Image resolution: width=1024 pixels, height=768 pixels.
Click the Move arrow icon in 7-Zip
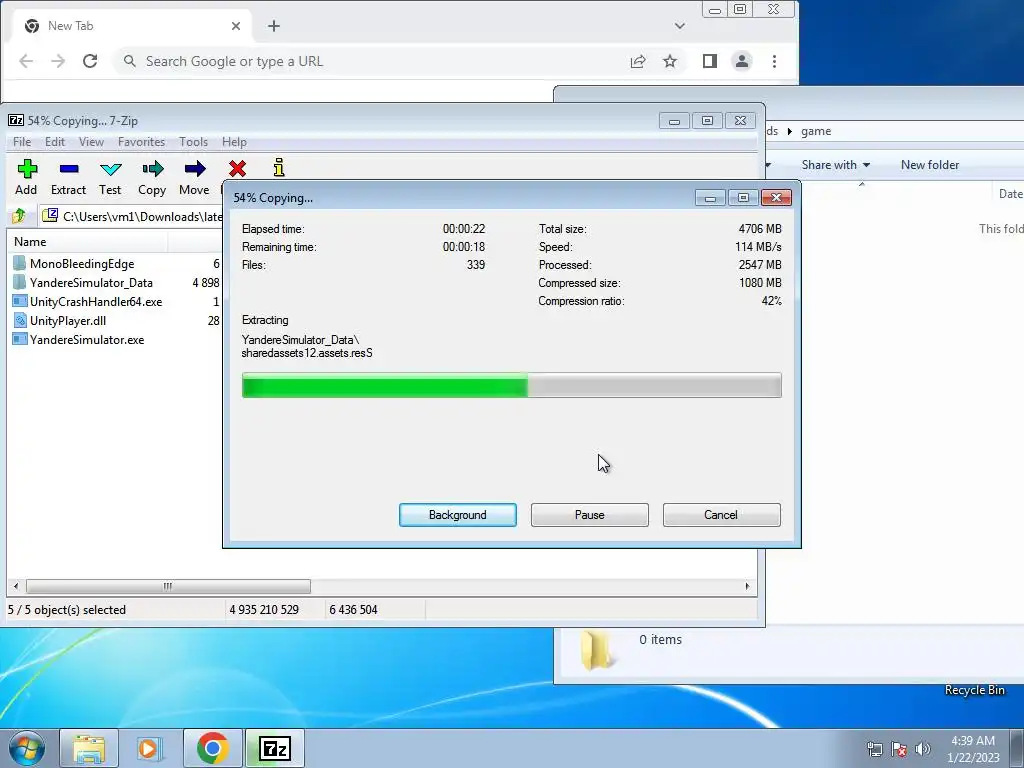(195, 169)
